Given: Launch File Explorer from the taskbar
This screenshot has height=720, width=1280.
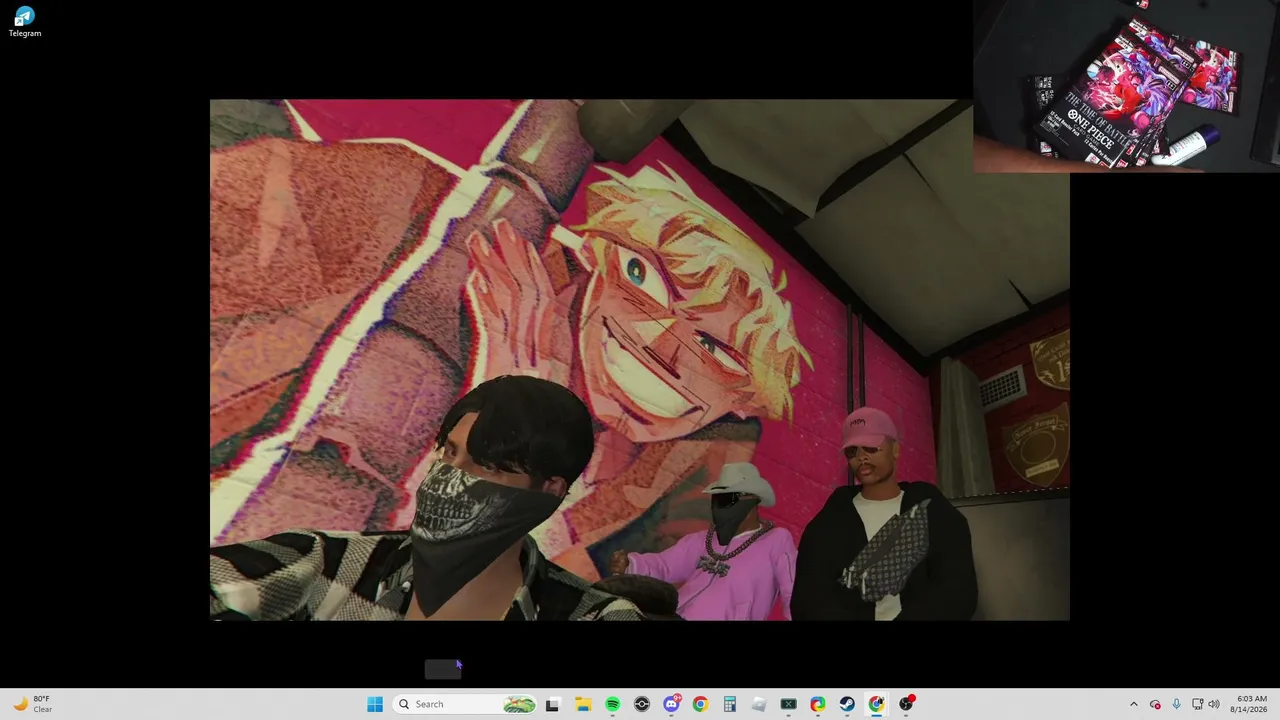Looking at the screenshot, I should [583, 704].
